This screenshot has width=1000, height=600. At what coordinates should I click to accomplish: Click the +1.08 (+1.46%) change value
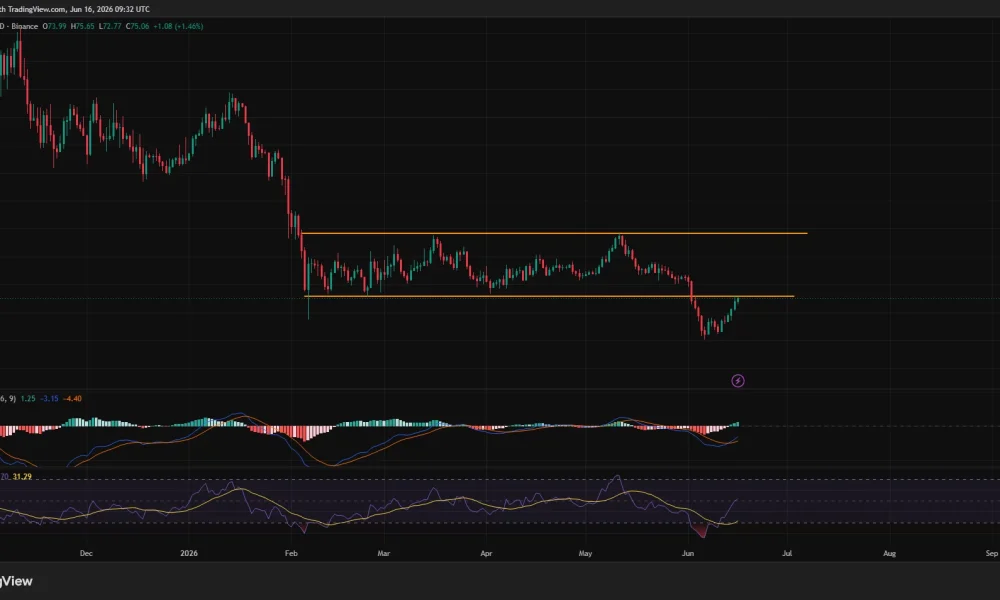click(x=179, y=26)
